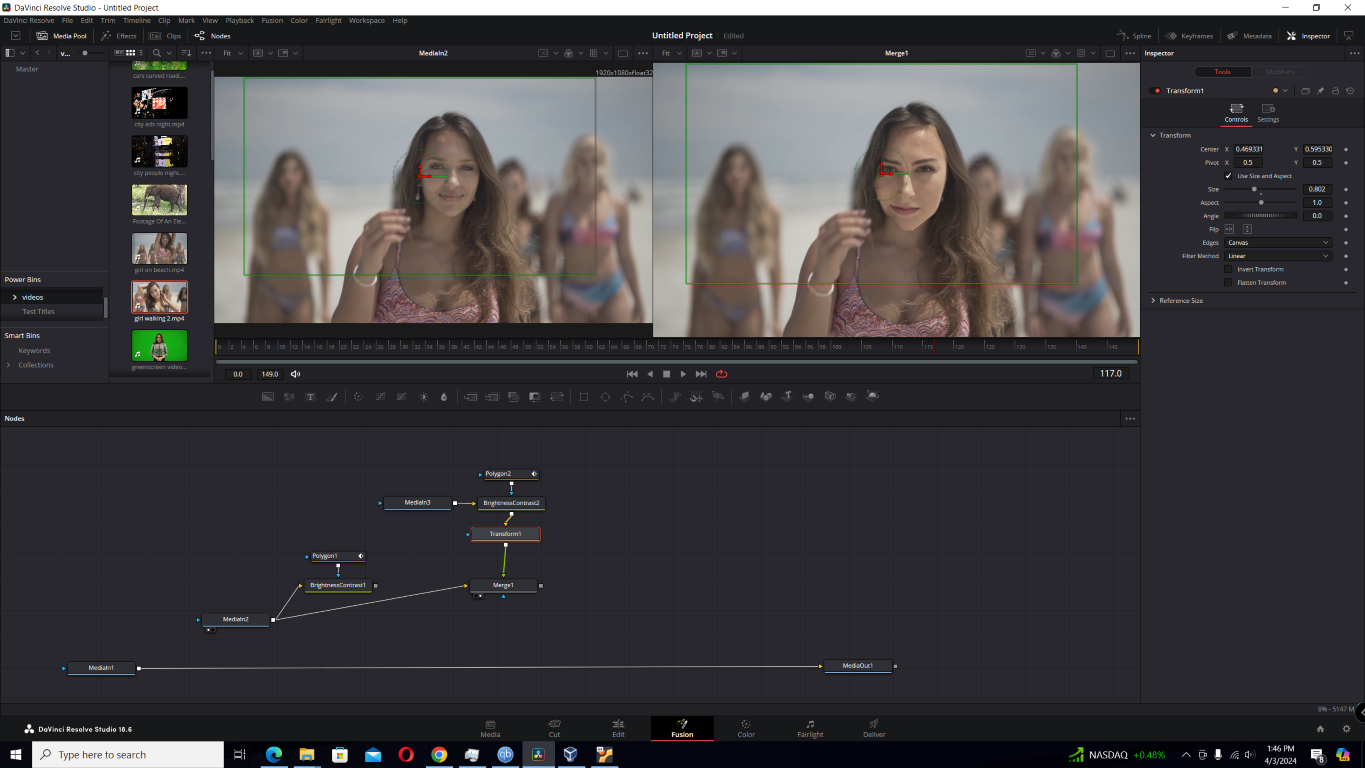
Task: Open the Keyframes panel
Action: tap(1189, 36)
